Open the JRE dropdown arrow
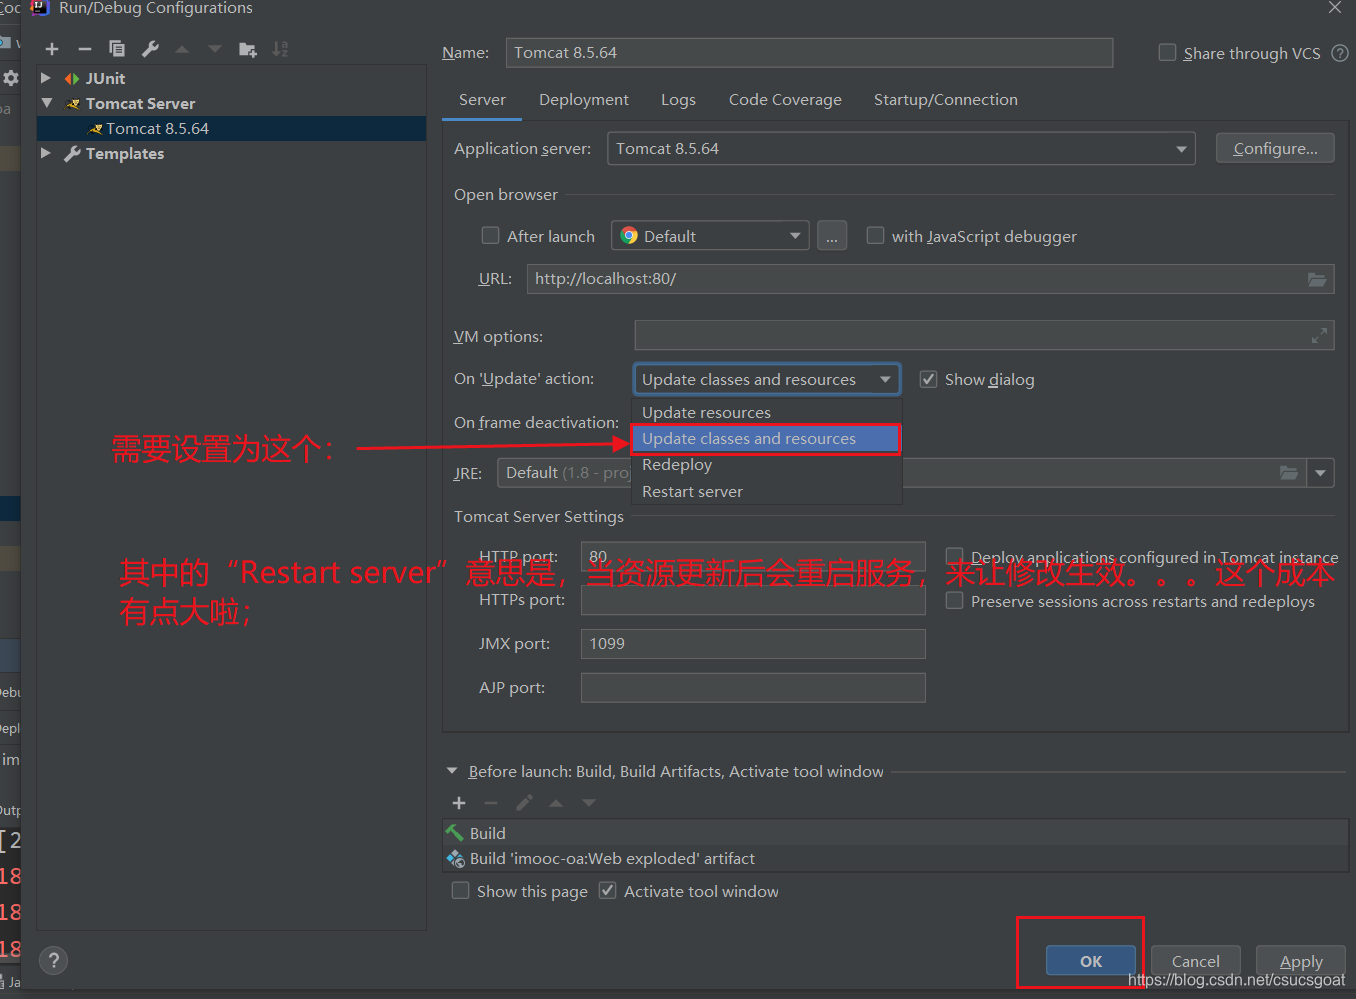 [x=1321, y=473]
